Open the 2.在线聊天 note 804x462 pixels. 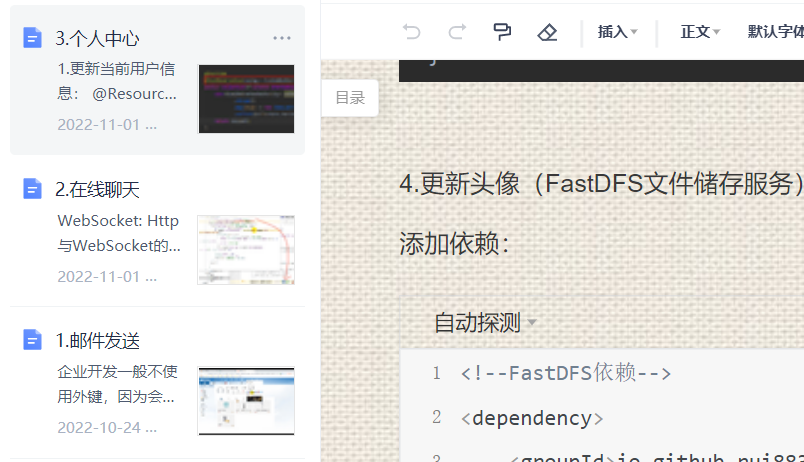coord(98,189)
